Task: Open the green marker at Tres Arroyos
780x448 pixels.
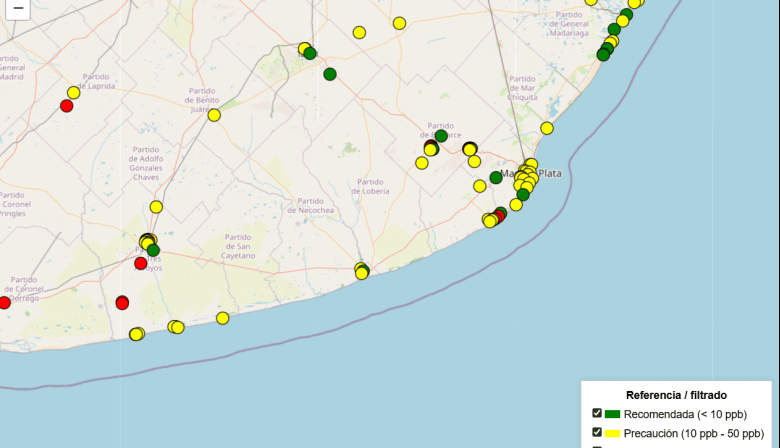Action: tap(153, 250)
